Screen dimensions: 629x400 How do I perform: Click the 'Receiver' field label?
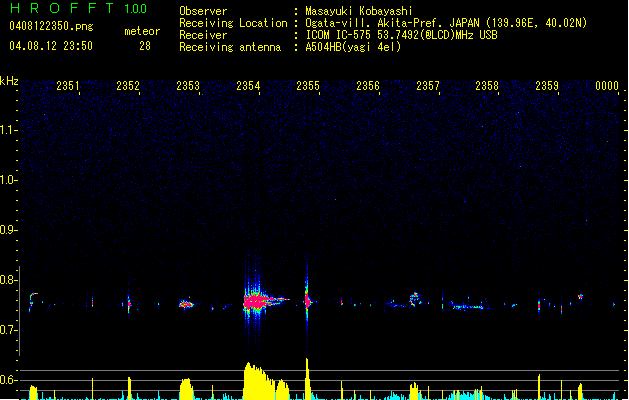tap(203, 35)
